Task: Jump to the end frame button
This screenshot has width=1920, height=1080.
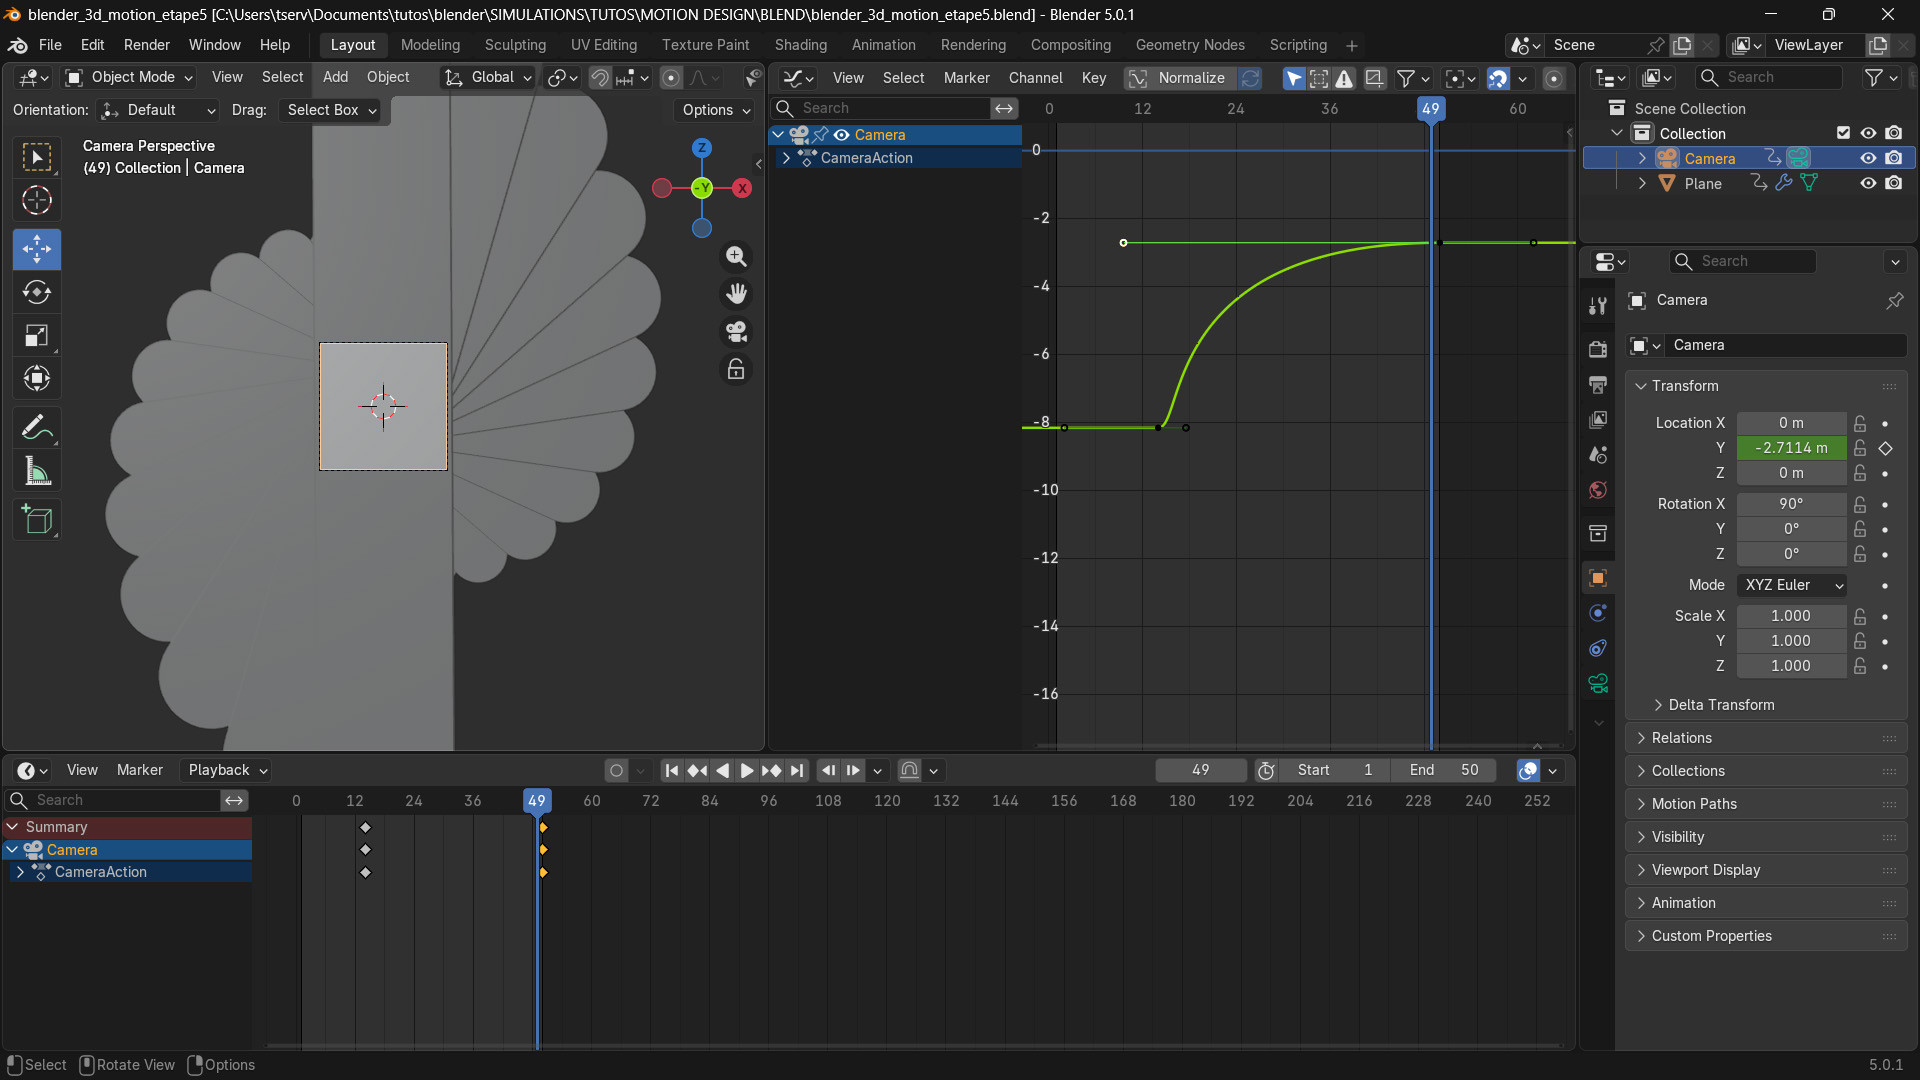Action: tap(797, 770)
